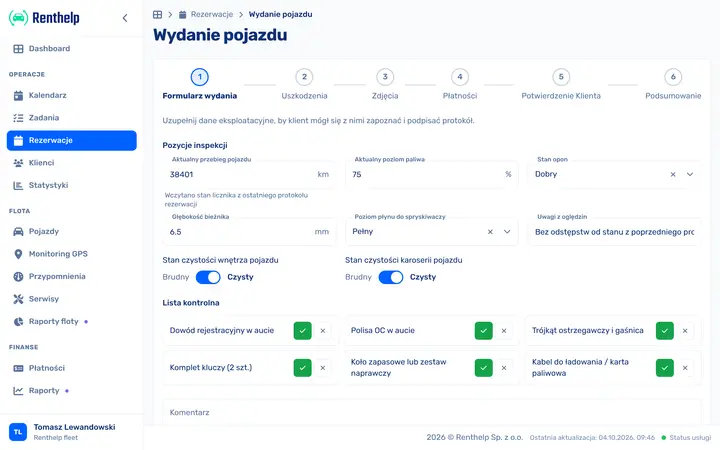
Task: Go to step 1 Formularz wydania
Action: point(200,84)
